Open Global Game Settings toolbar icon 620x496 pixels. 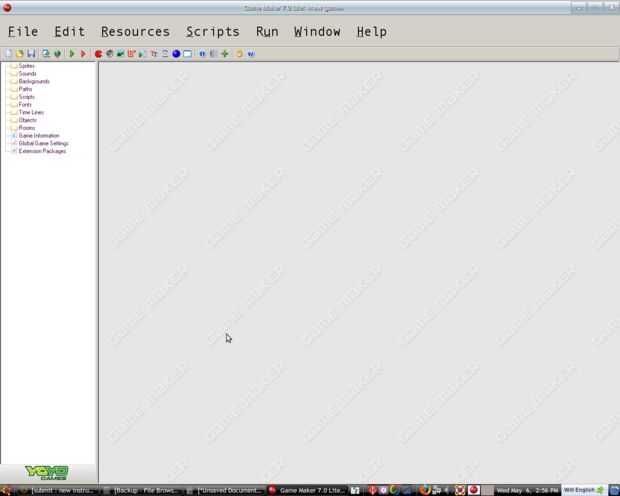pyautogui.click(x=214, y=53)
